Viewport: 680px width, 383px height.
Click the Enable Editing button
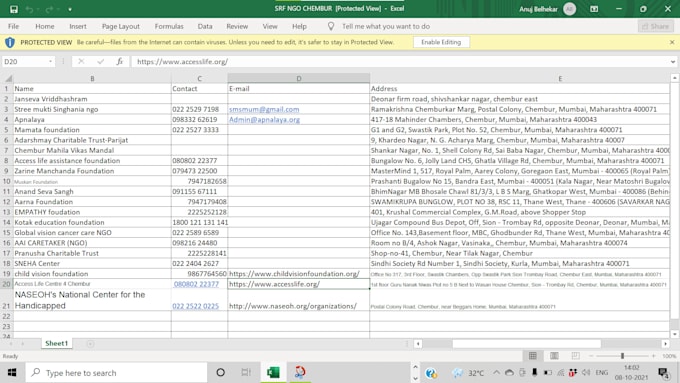tap(441, 42)
